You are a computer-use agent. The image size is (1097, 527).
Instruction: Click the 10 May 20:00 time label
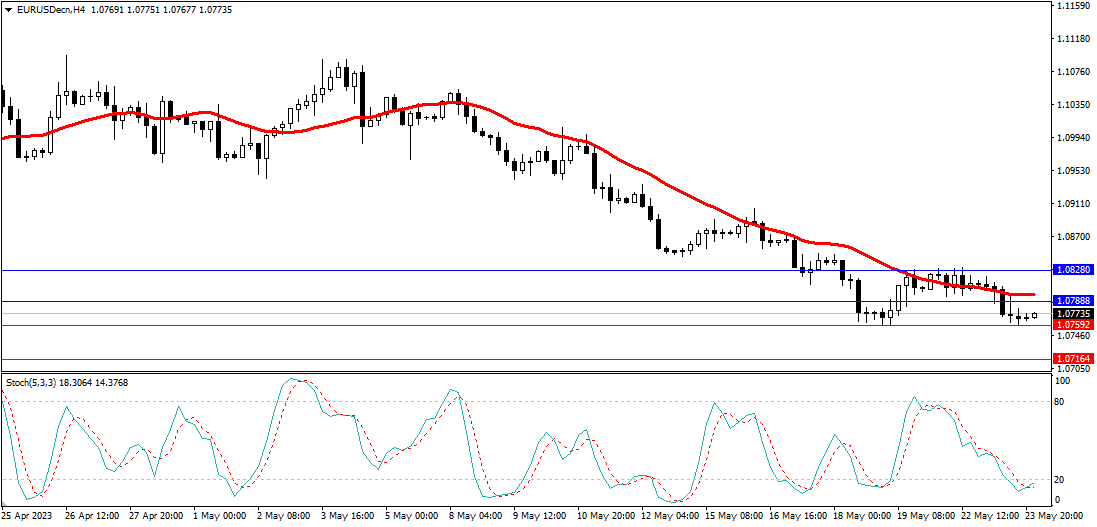coord(607,516)
